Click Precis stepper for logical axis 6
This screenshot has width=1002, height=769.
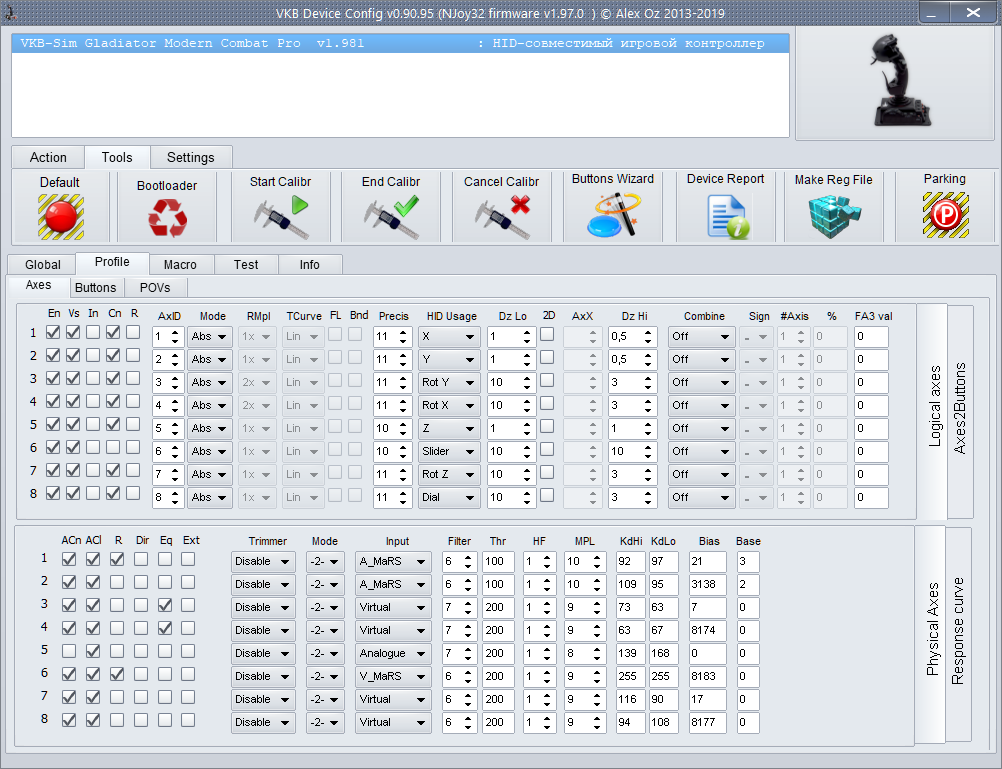(403, 452)
